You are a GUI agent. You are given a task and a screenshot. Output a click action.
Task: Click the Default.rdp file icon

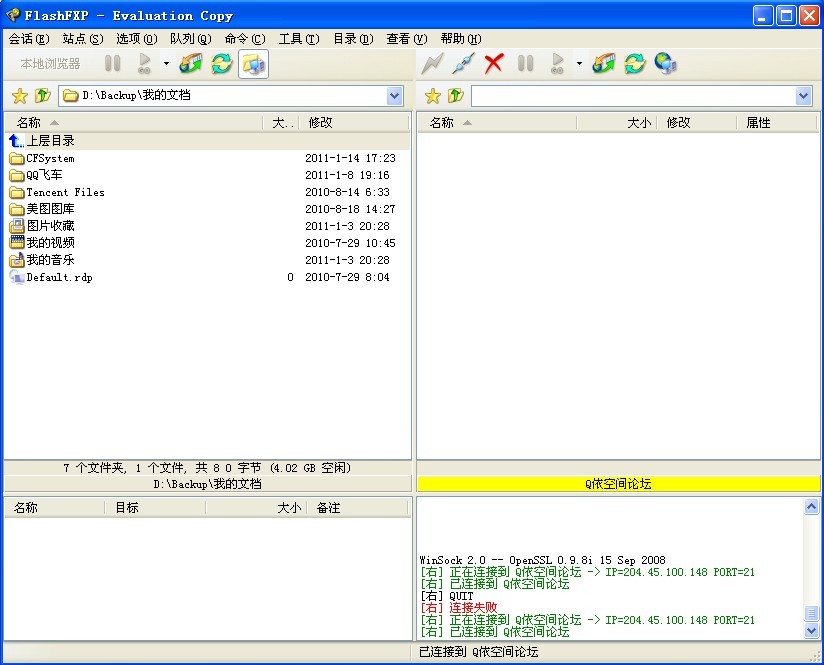pos(17,277)
